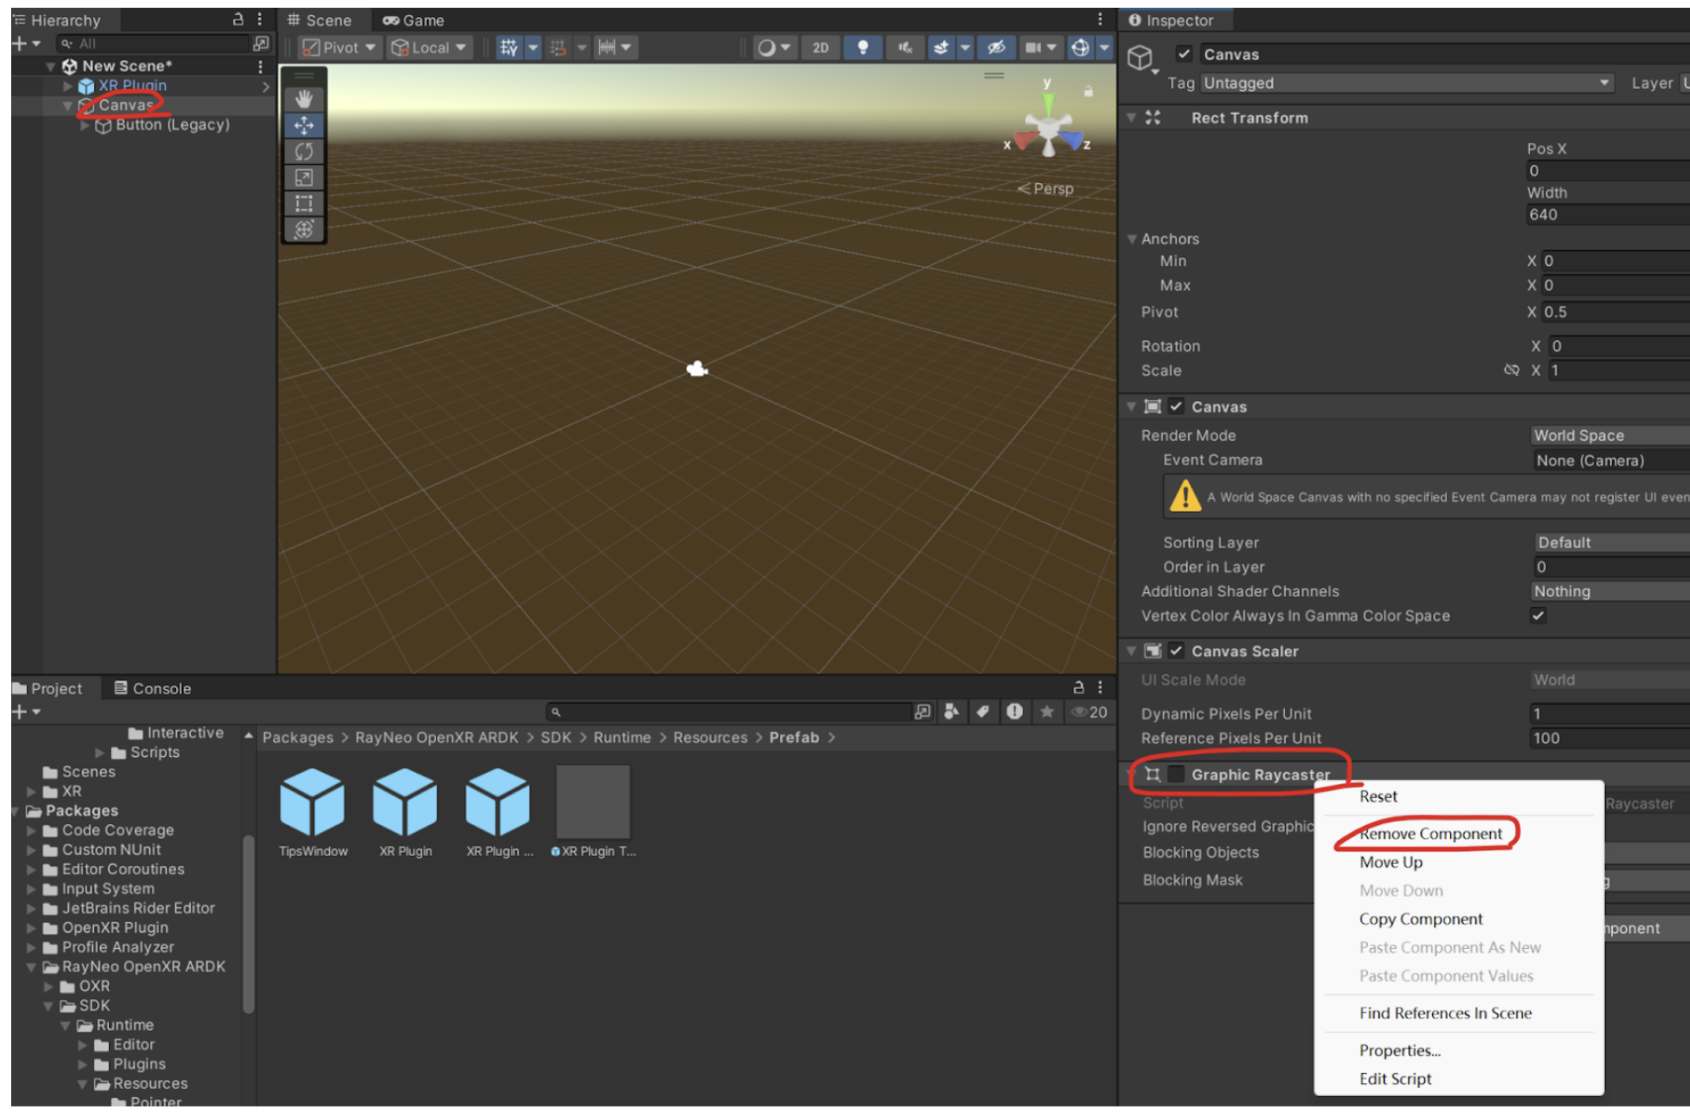The image size is (1690, 1114).
Task: Click the Gizmos globe icon
Action: (x=1080, y=47)
